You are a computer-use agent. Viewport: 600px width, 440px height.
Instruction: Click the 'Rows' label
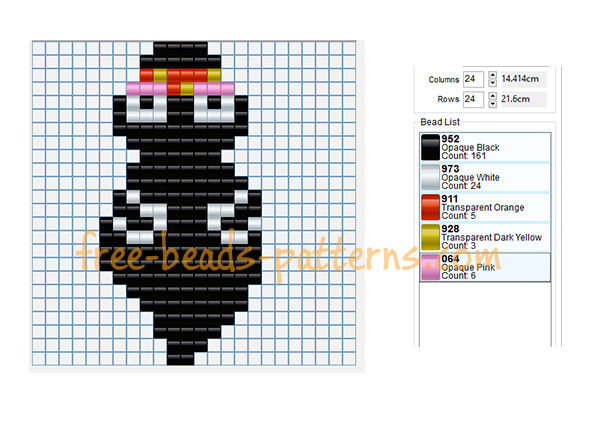[448, 99]
